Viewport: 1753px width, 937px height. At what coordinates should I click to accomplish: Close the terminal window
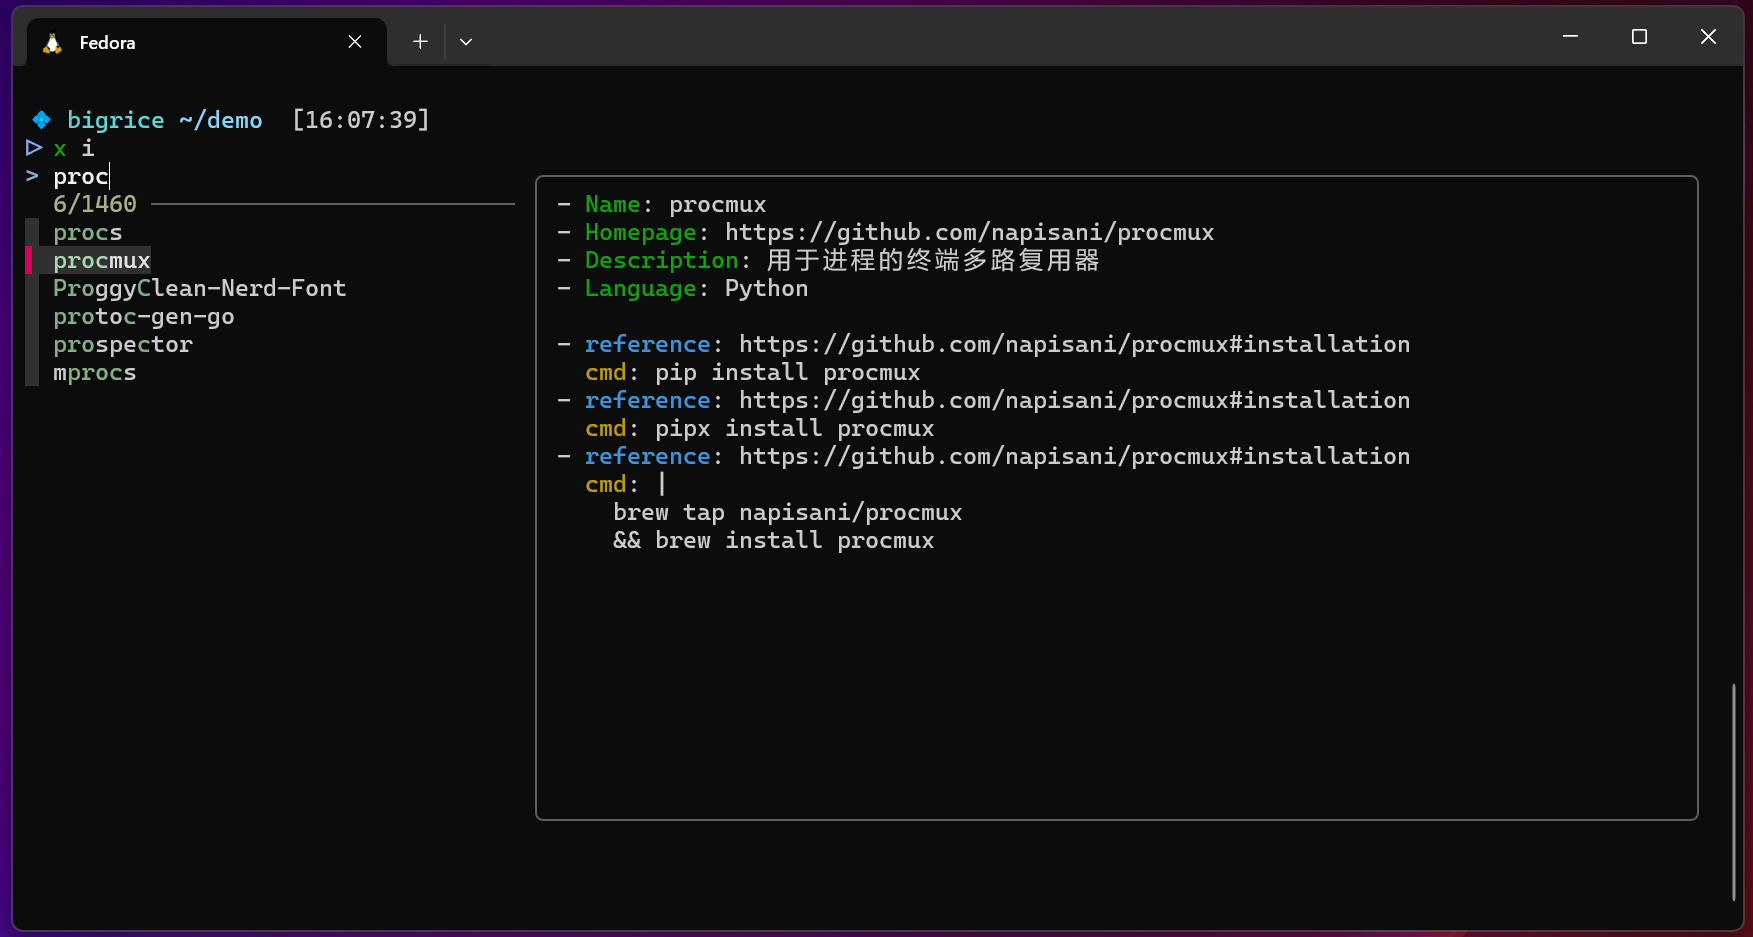(1708, 37)
